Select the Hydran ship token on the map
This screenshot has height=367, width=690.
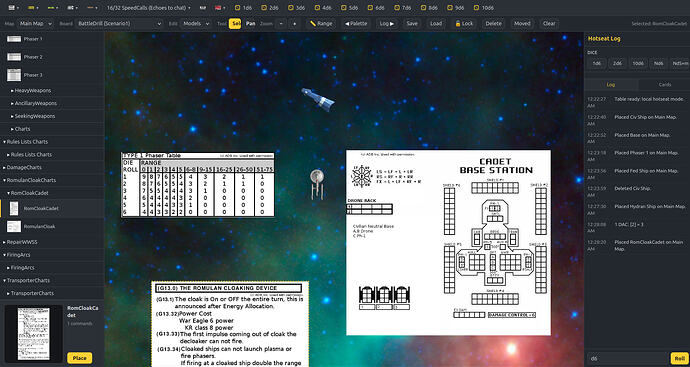pos(318,99)
